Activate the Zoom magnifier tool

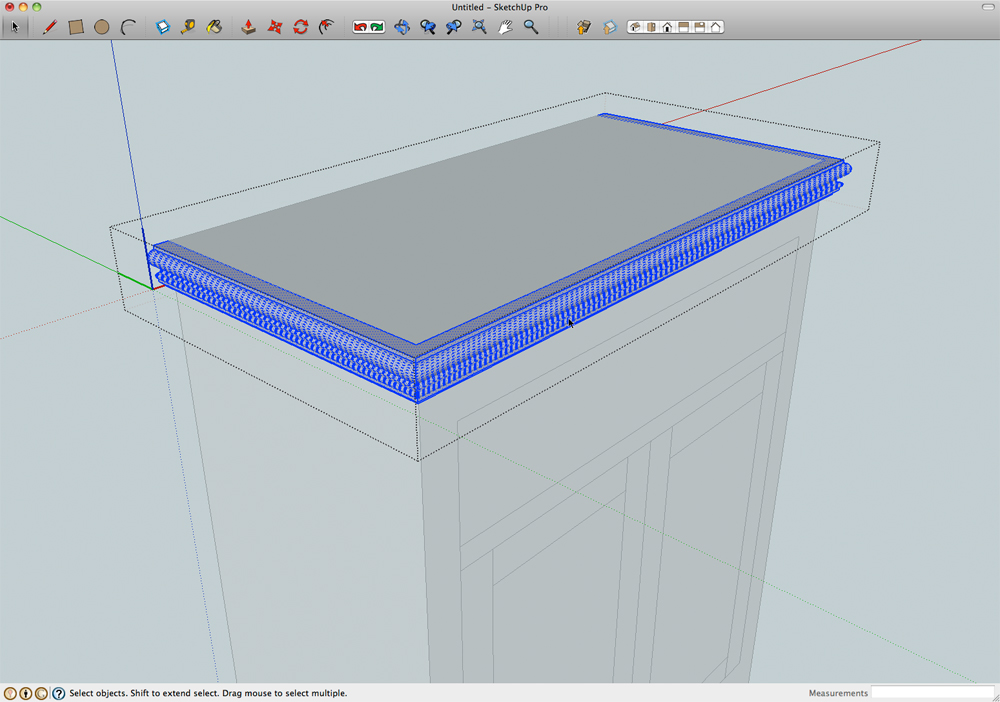(x=531, y=27)
